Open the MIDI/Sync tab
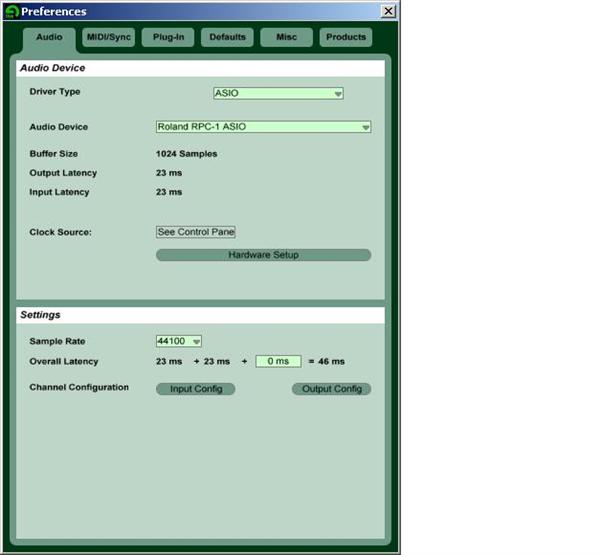The height and width of the screenshot is (555, 600). (109, 38)
